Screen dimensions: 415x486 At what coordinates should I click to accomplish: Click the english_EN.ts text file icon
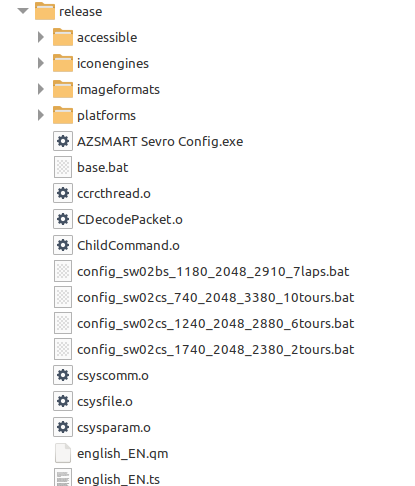63,477
